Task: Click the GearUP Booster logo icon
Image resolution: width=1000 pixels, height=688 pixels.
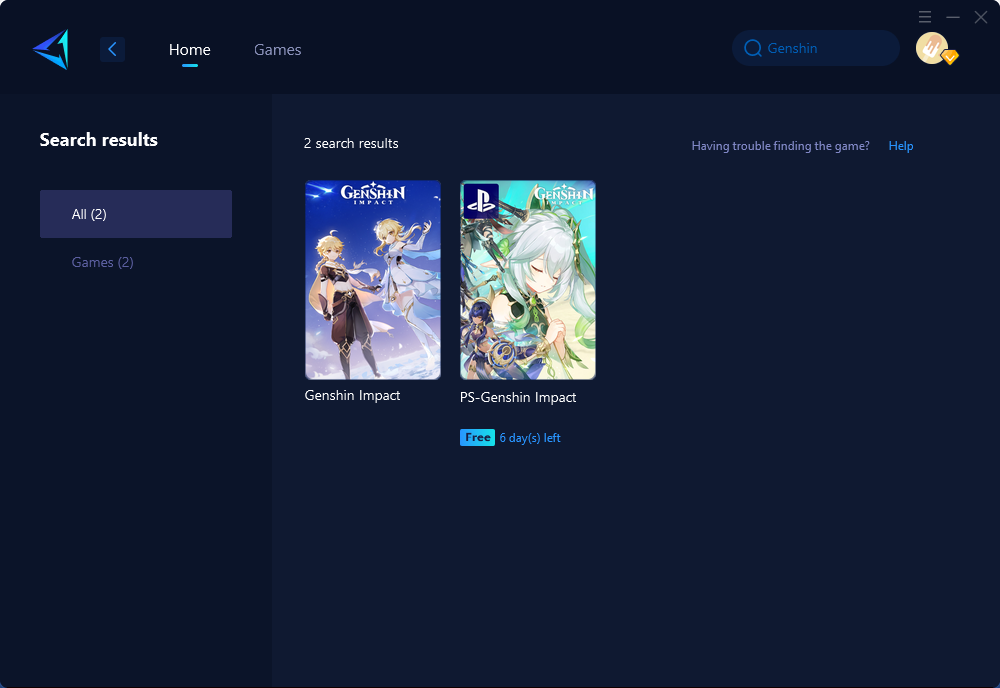Action: 50,49
